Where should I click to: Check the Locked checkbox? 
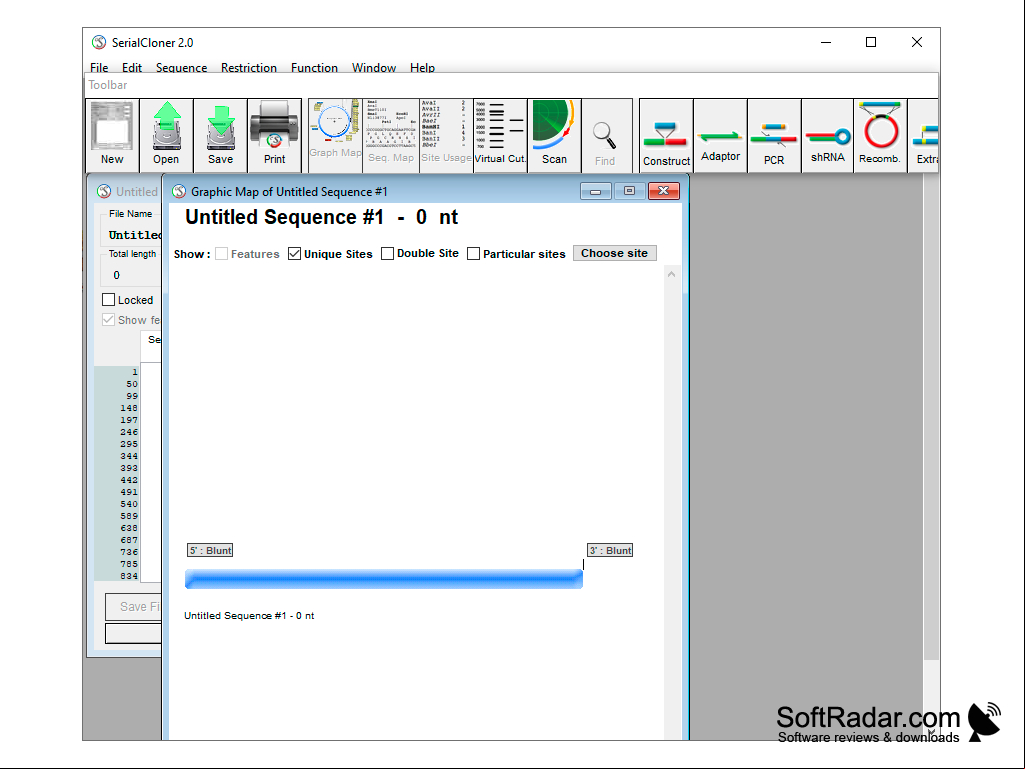(109, 299)
